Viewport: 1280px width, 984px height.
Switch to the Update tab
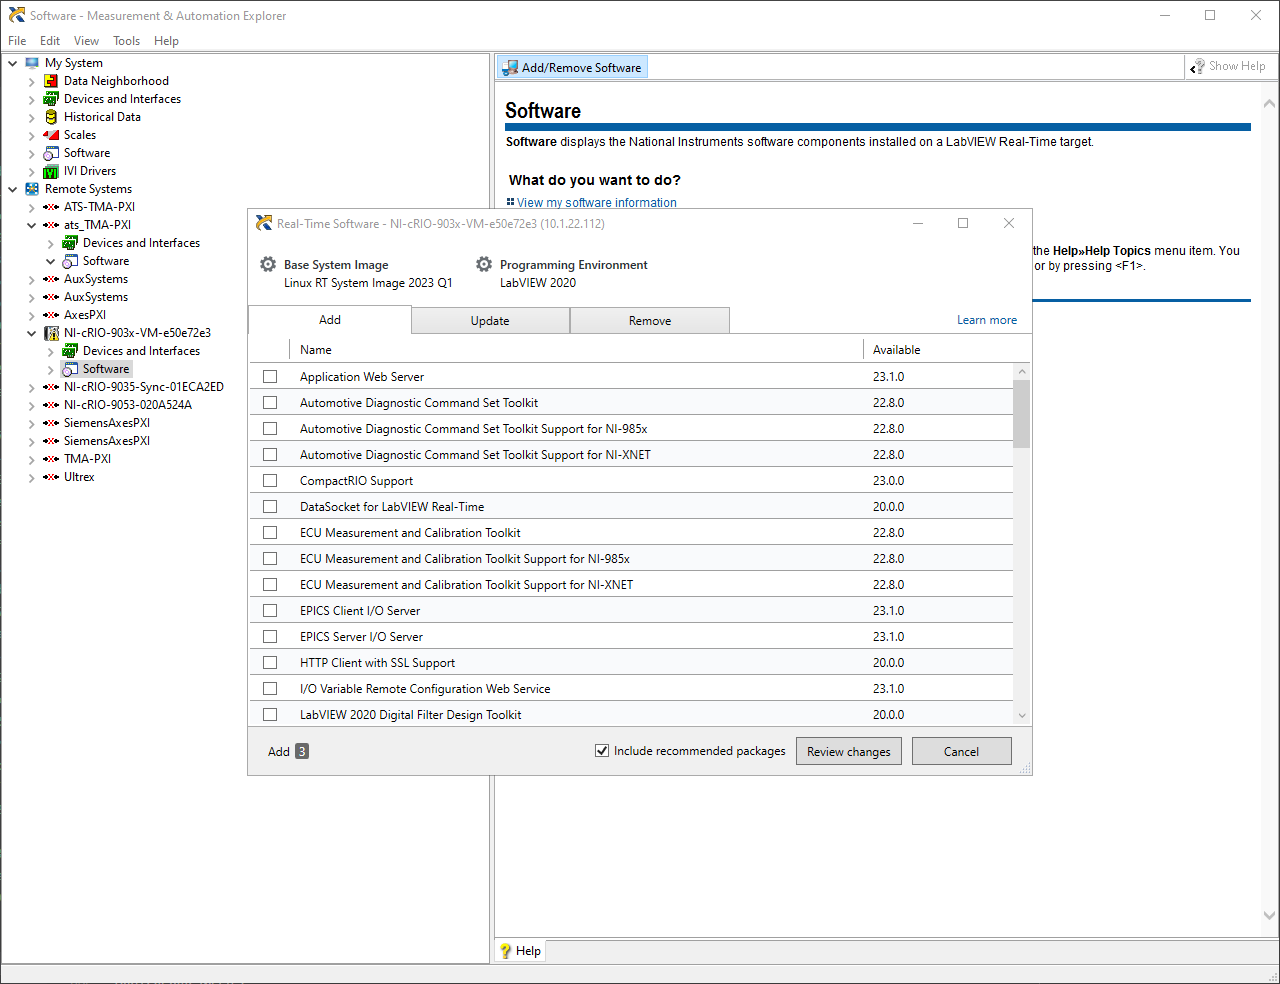point(490,321)
